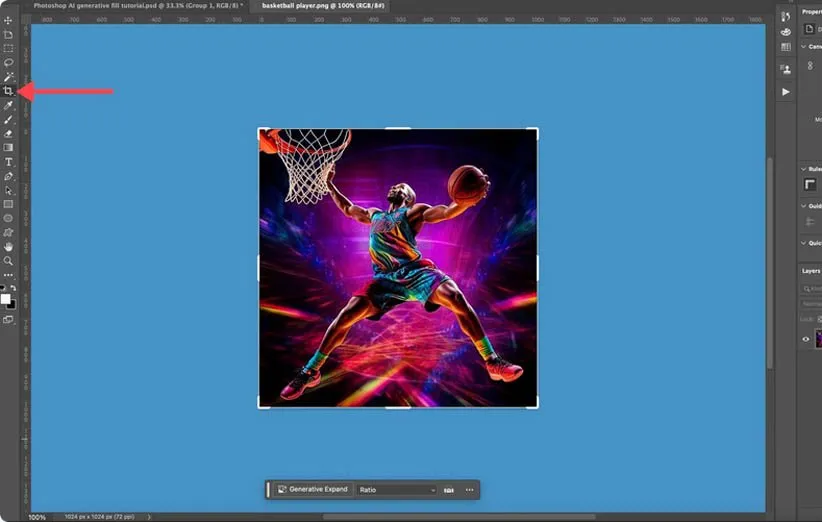
Task: Click the foreground color swatch
Action: click(x=5, y=298)
